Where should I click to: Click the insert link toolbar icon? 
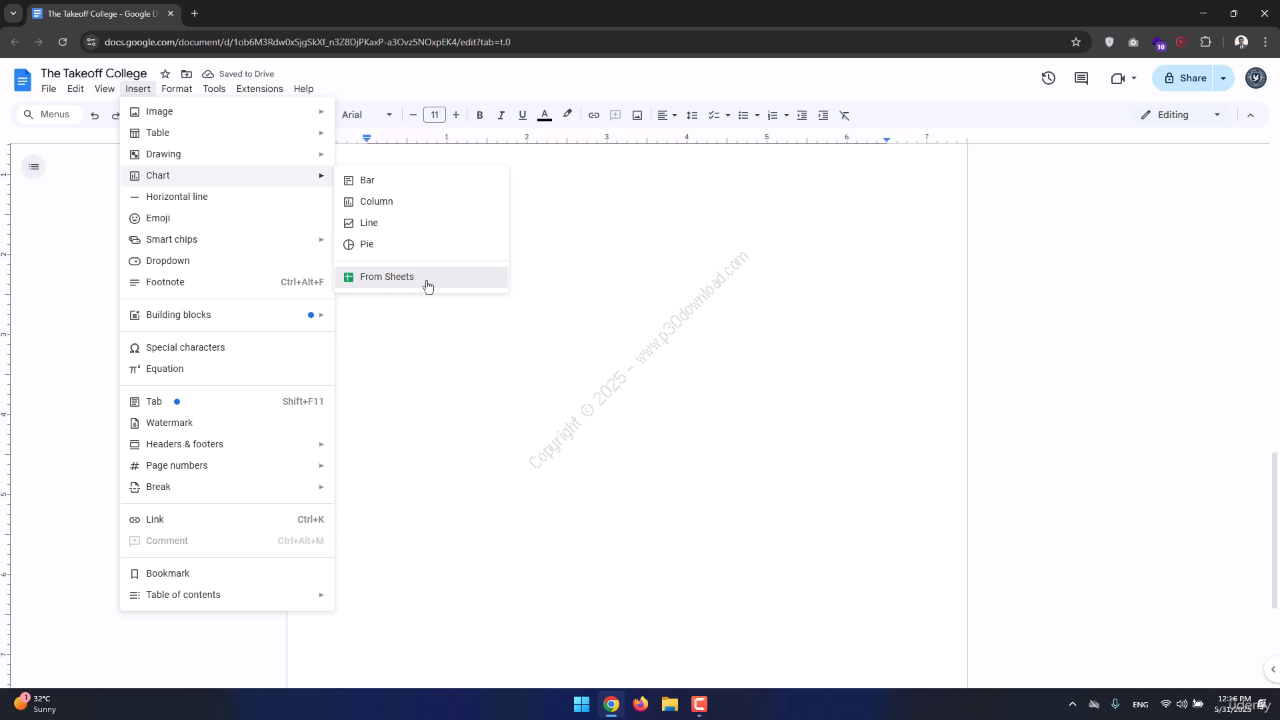point(594,115)
